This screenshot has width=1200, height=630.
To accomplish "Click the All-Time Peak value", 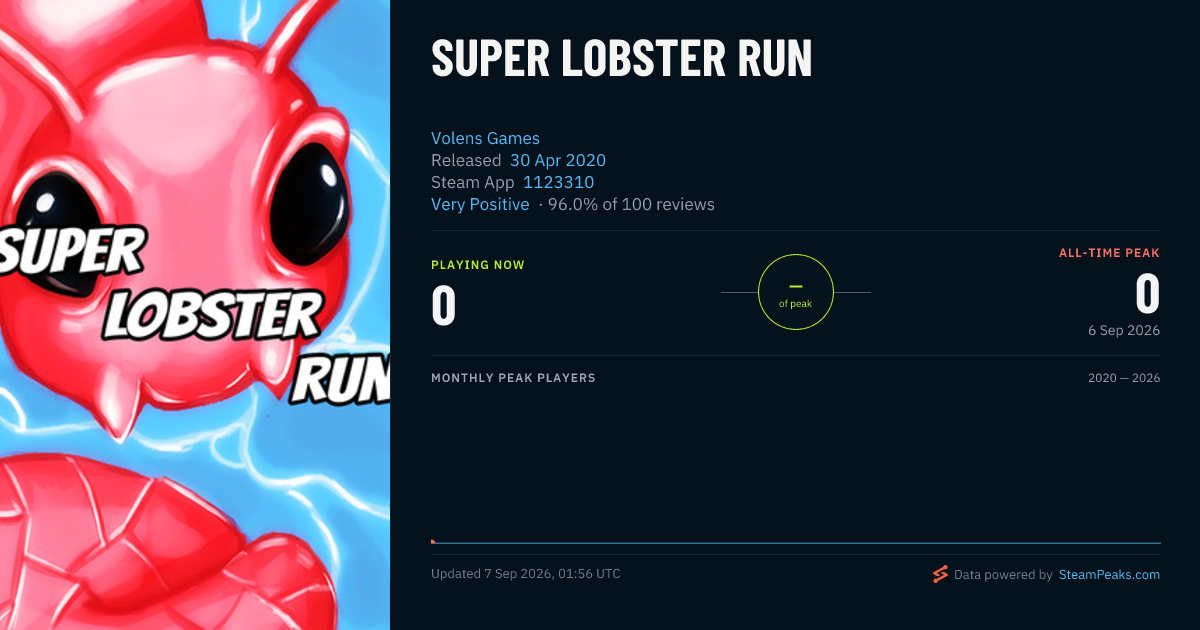I will [x=1148, y=295].
